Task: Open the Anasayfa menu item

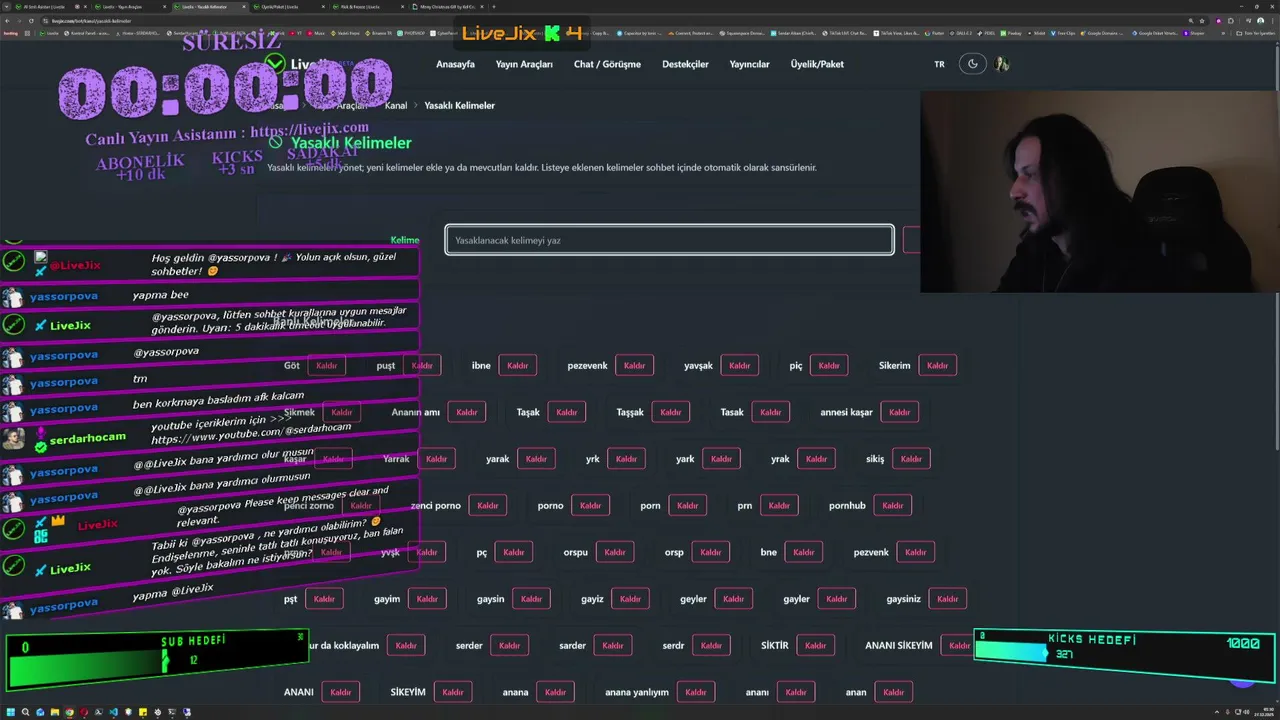Action: click(455, 64)
